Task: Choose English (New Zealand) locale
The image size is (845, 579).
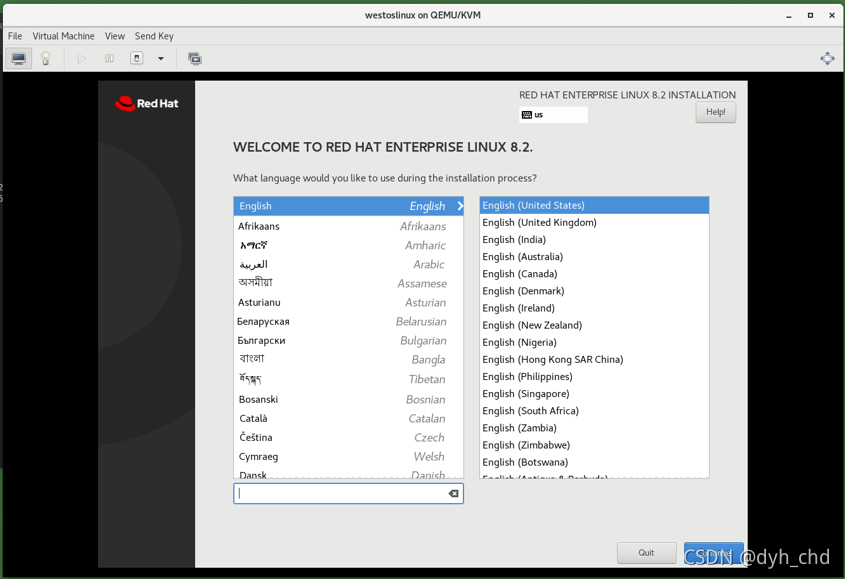Action: tap(594, 325)
